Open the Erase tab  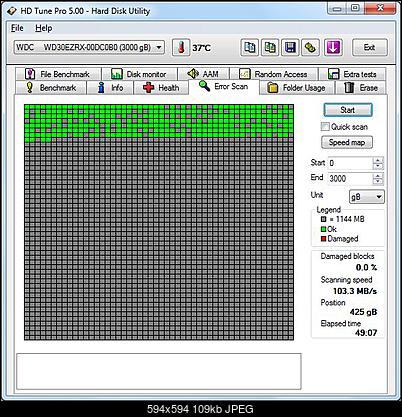360,88
